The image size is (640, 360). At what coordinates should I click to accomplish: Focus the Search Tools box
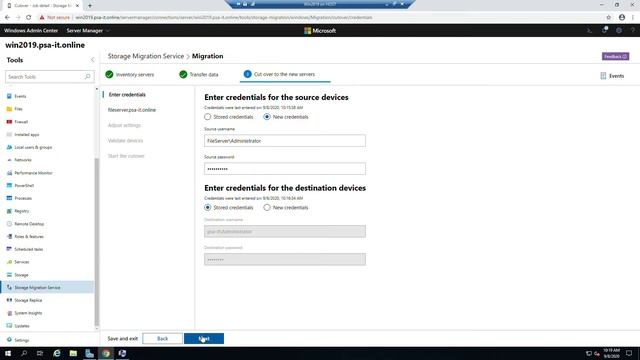[49, 77]
